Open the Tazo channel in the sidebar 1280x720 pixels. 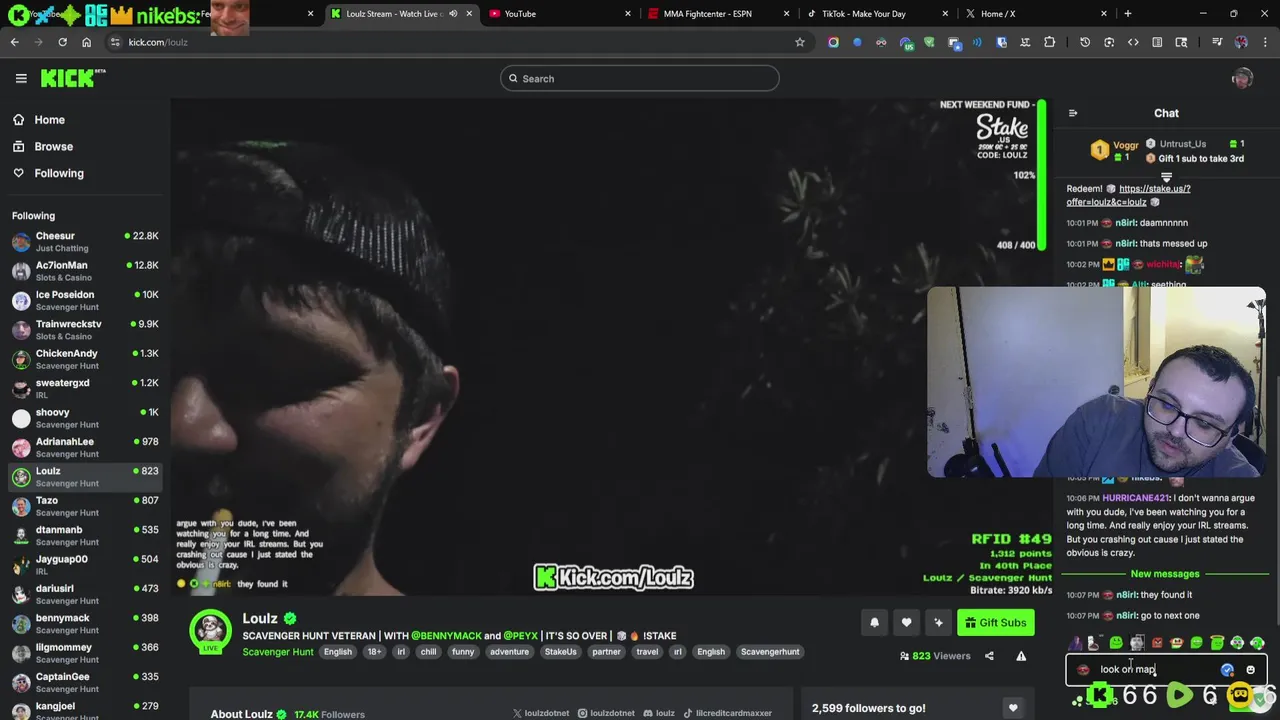pos(85,506)
